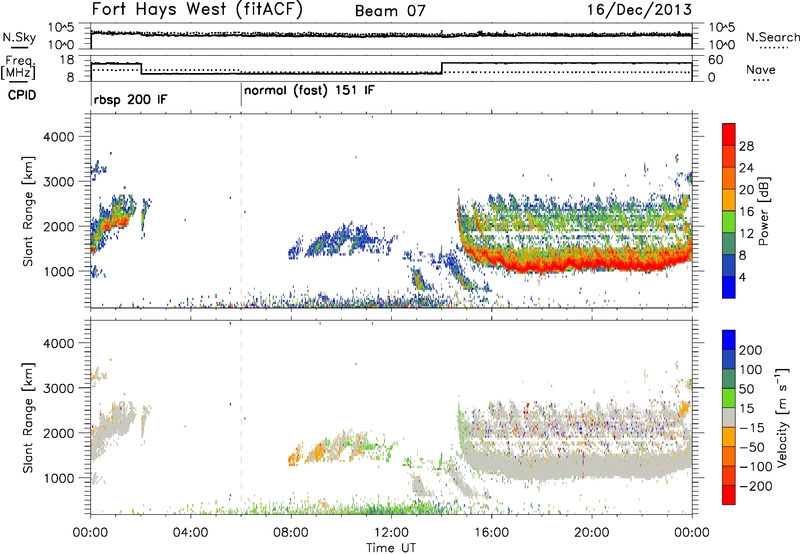
Task: Click the 'Slant Range [km]' label of power panel
Action: click(x=28, y=211)
